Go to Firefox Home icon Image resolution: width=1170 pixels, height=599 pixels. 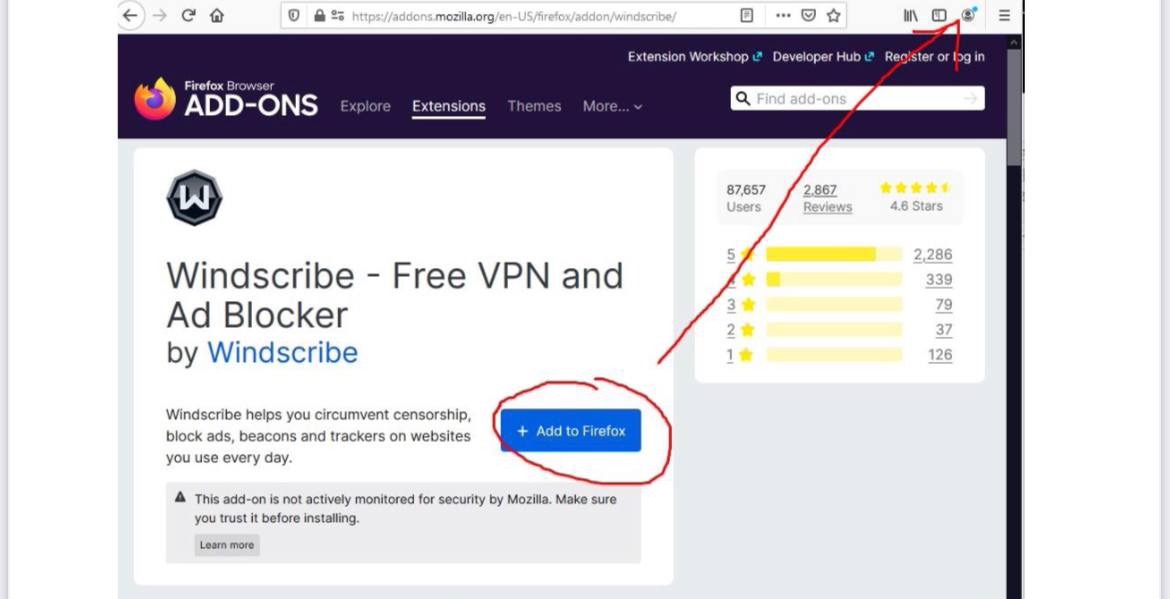pyautogui.click(x=216, y=15)
